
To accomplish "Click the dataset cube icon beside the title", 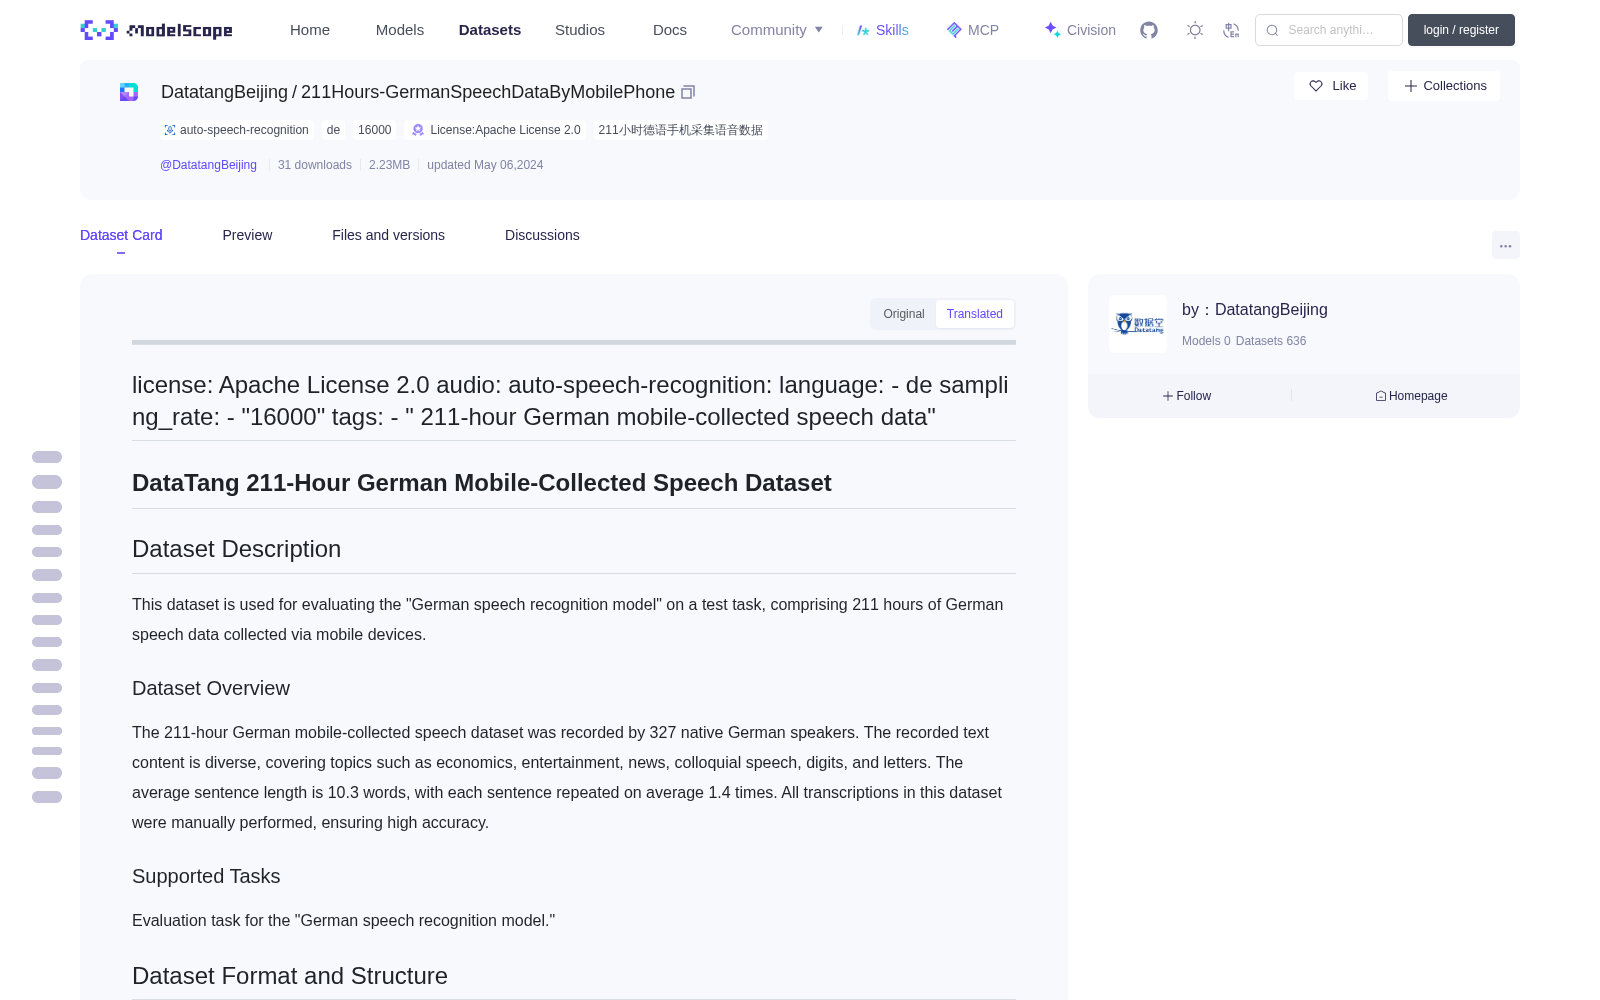I will click(129, 92).
